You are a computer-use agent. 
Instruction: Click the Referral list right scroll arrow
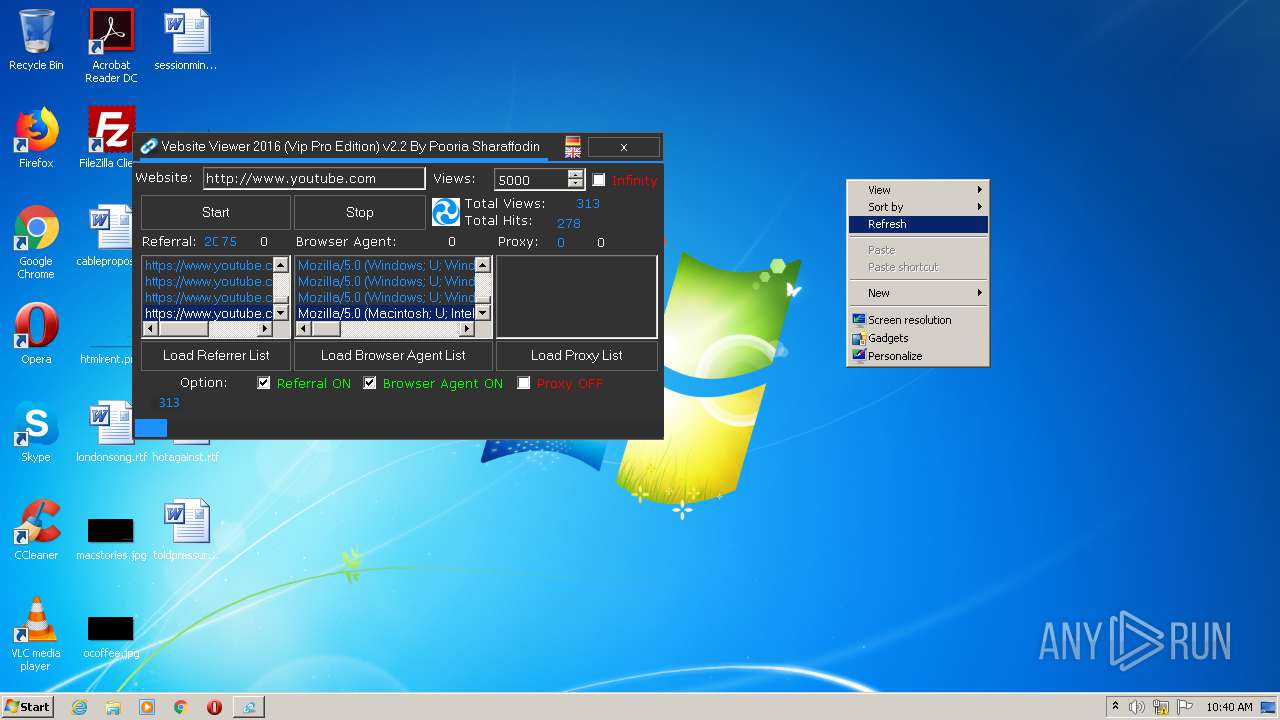pos(265,329)
